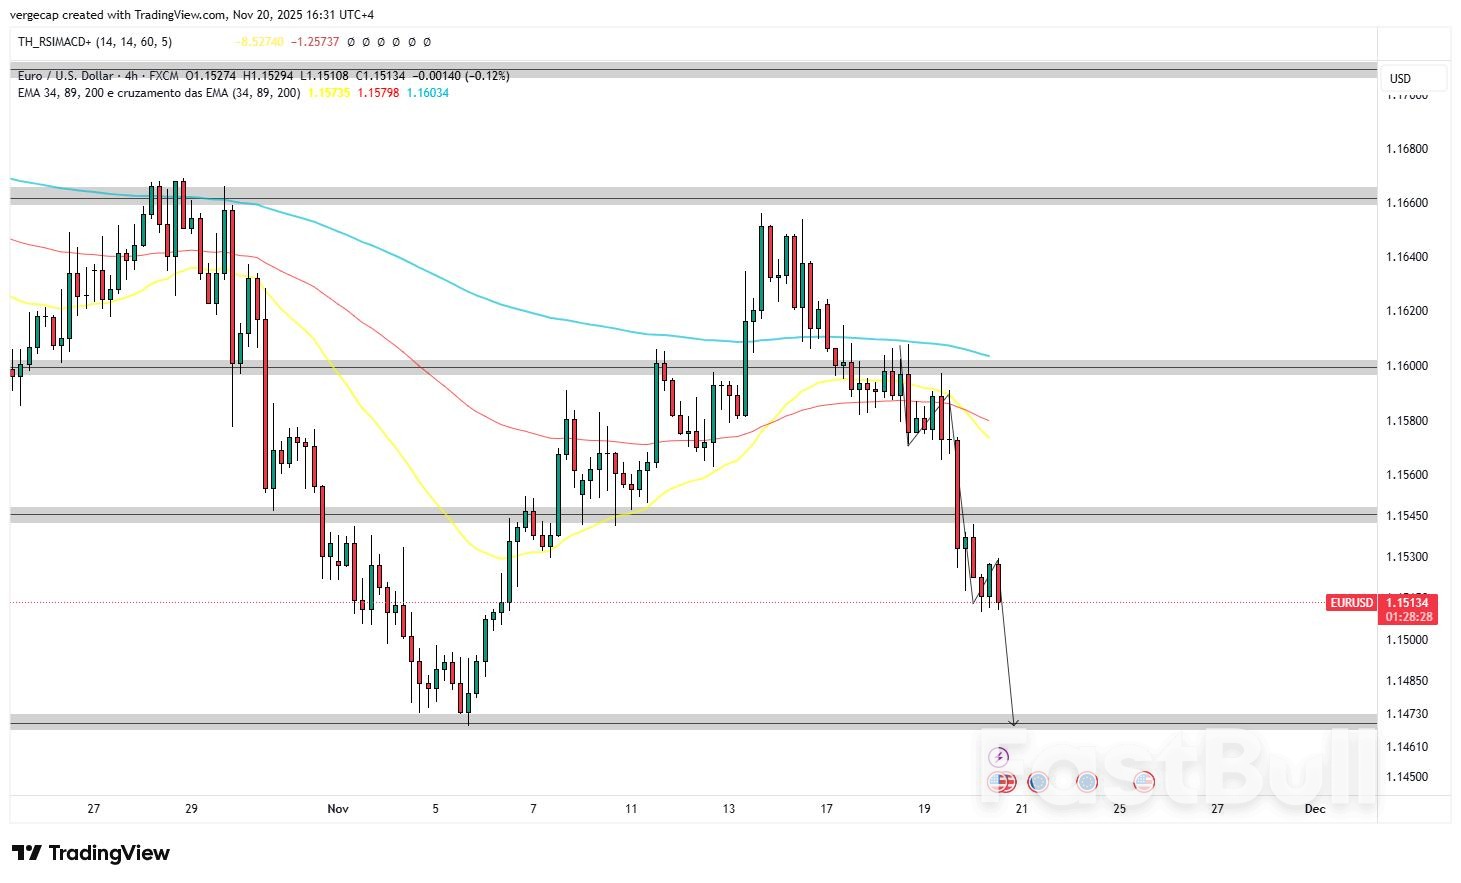This screenshot has width=1461, height=883.
Task: Select the first EU flag event marker near 21
Action: (1038, 783)
